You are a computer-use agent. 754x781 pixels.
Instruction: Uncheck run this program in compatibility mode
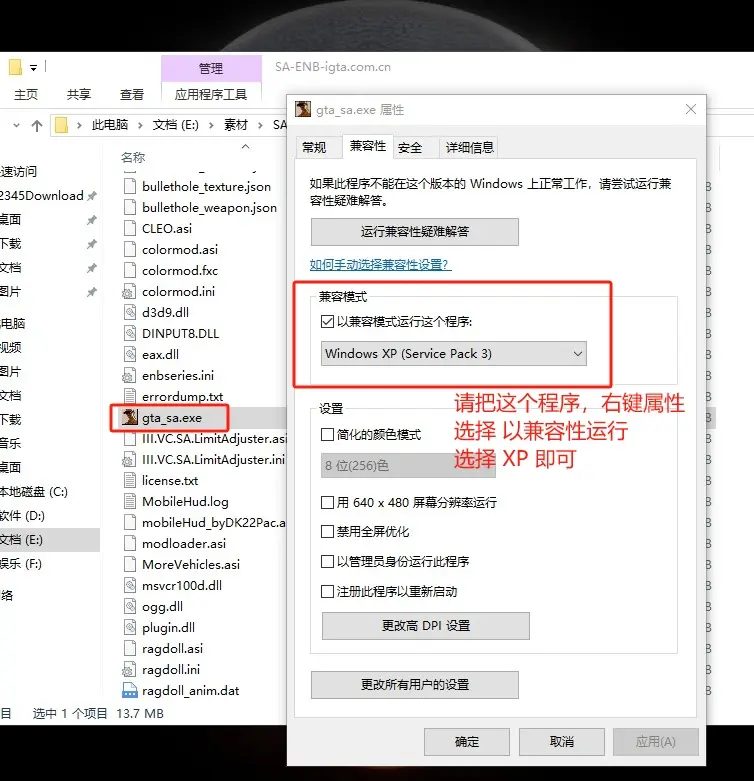pos(327,321)
